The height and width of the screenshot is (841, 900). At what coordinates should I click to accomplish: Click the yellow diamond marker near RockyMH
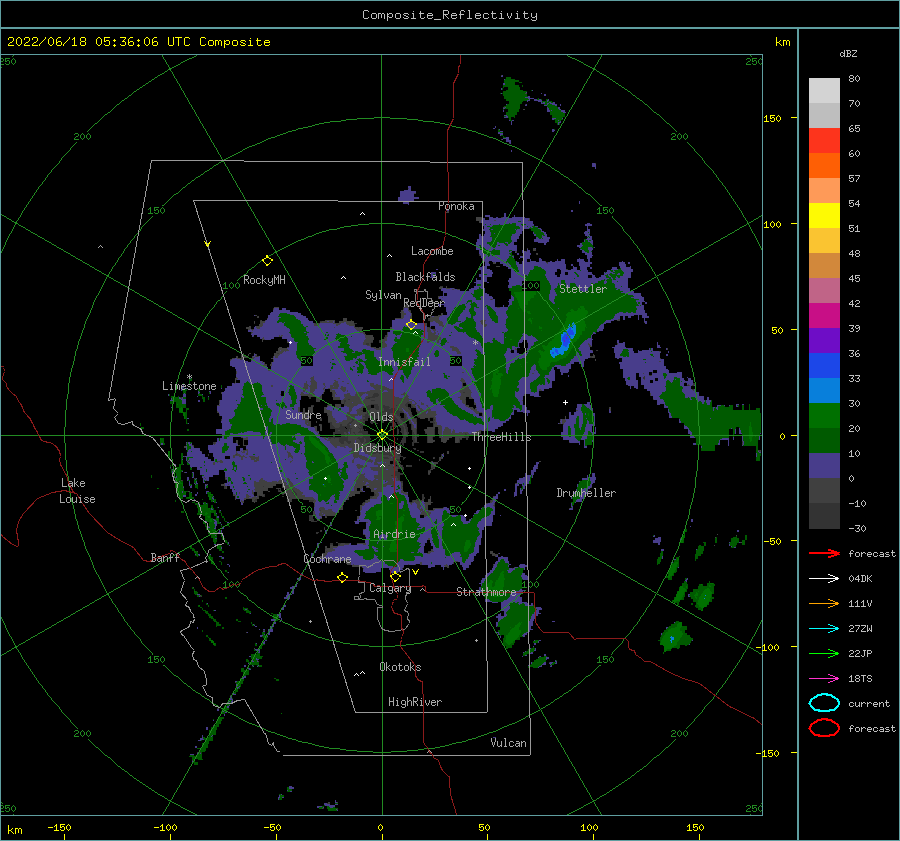(267, 261)
